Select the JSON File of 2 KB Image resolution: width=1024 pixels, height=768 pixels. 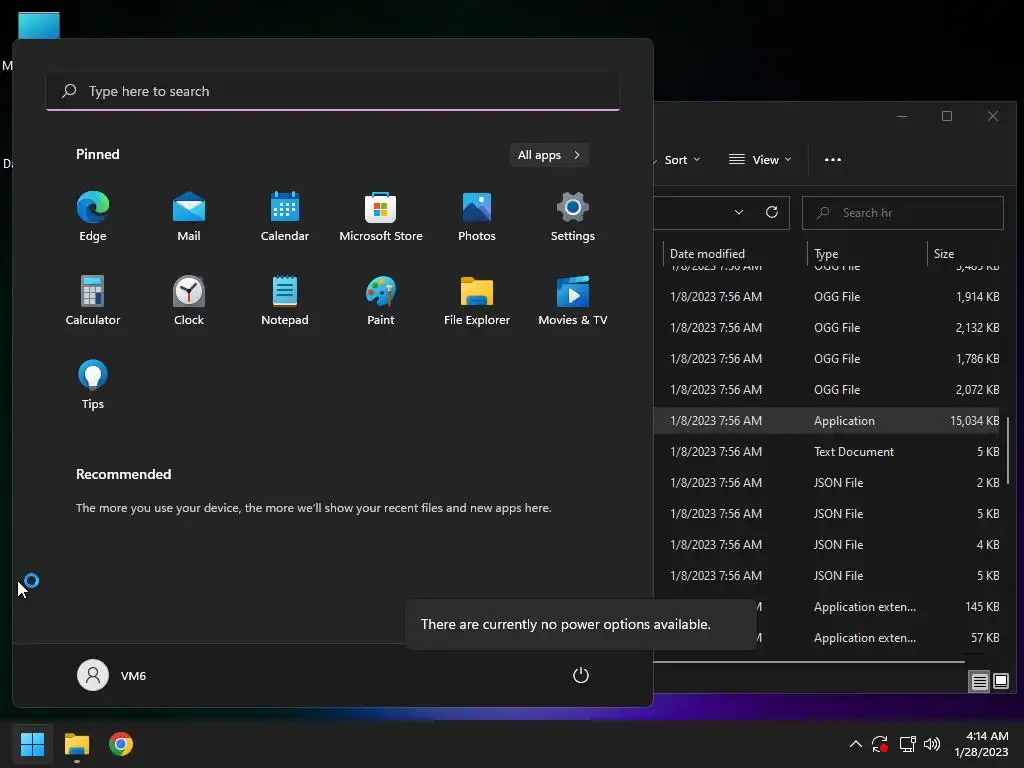click(829, 483)
